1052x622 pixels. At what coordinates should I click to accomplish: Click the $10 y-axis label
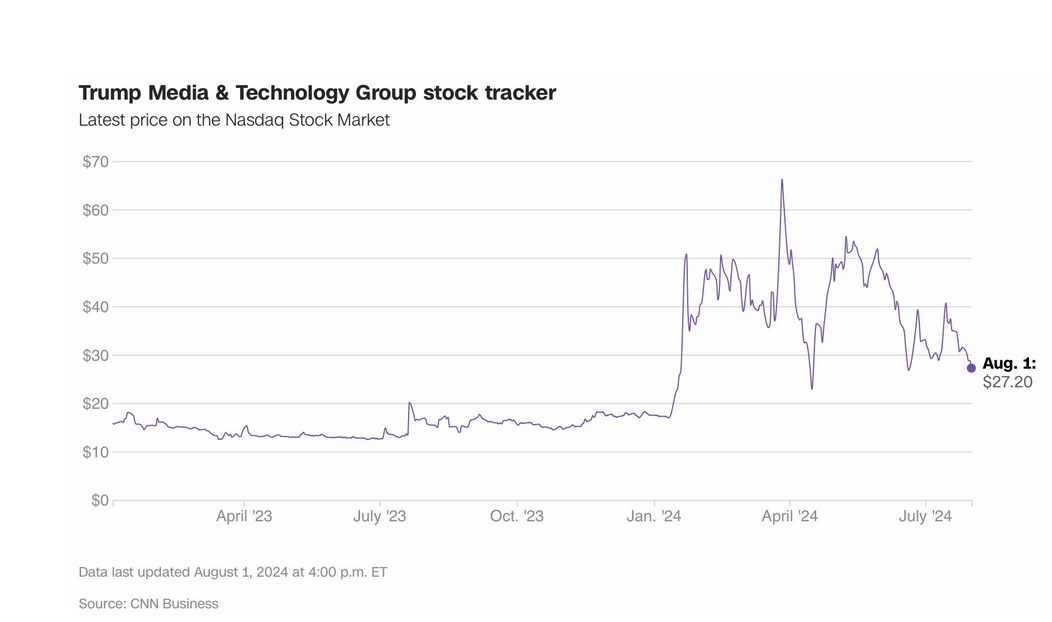[x=95, y=452]
